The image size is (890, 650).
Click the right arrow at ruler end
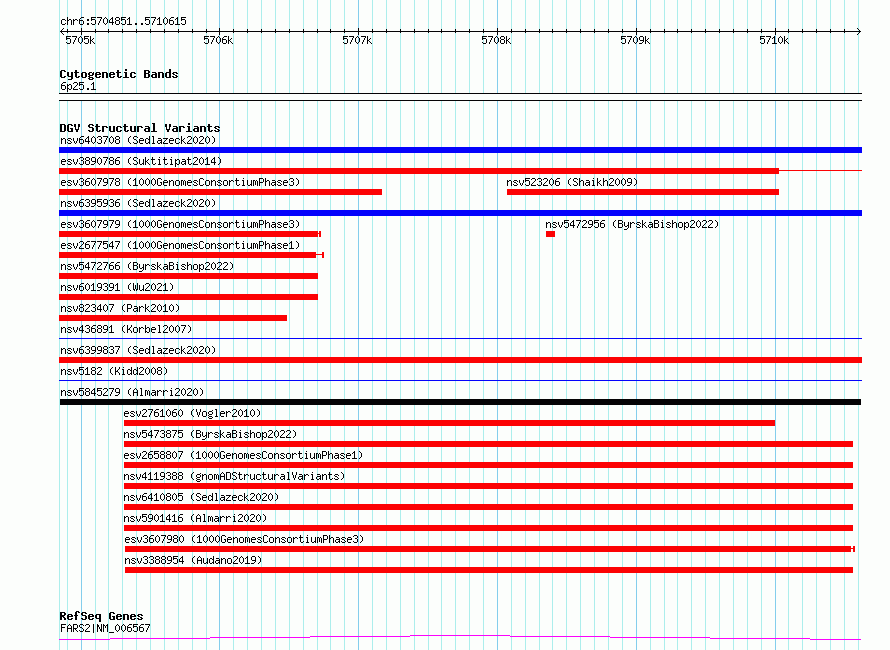click(x=859, y=31)
